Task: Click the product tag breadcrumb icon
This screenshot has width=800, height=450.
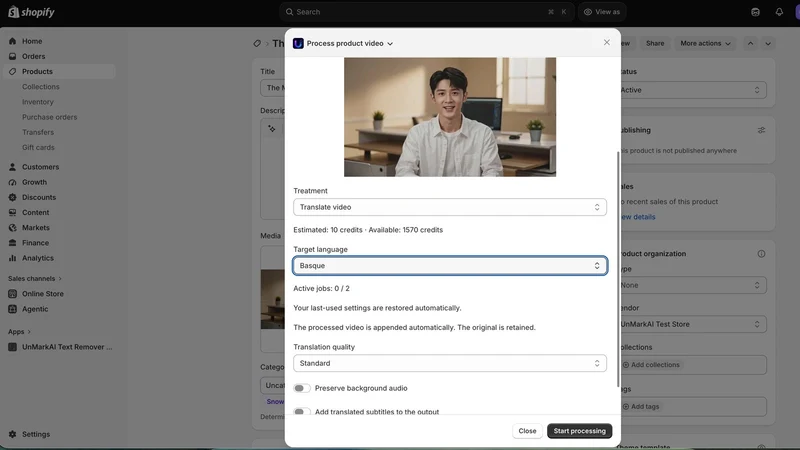Action: (x=257, y=43)
